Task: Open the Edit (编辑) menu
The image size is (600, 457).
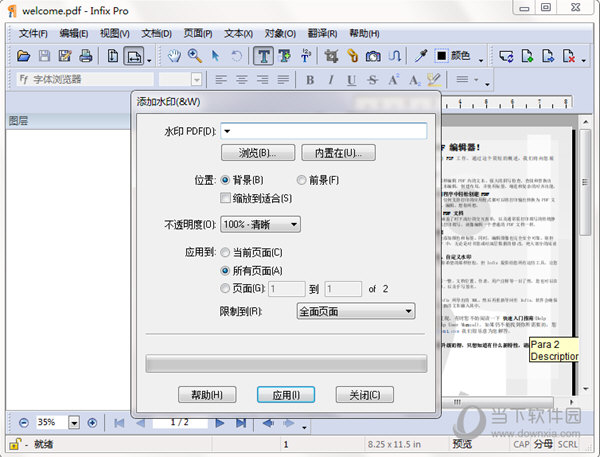Action: tap(73, 34)
